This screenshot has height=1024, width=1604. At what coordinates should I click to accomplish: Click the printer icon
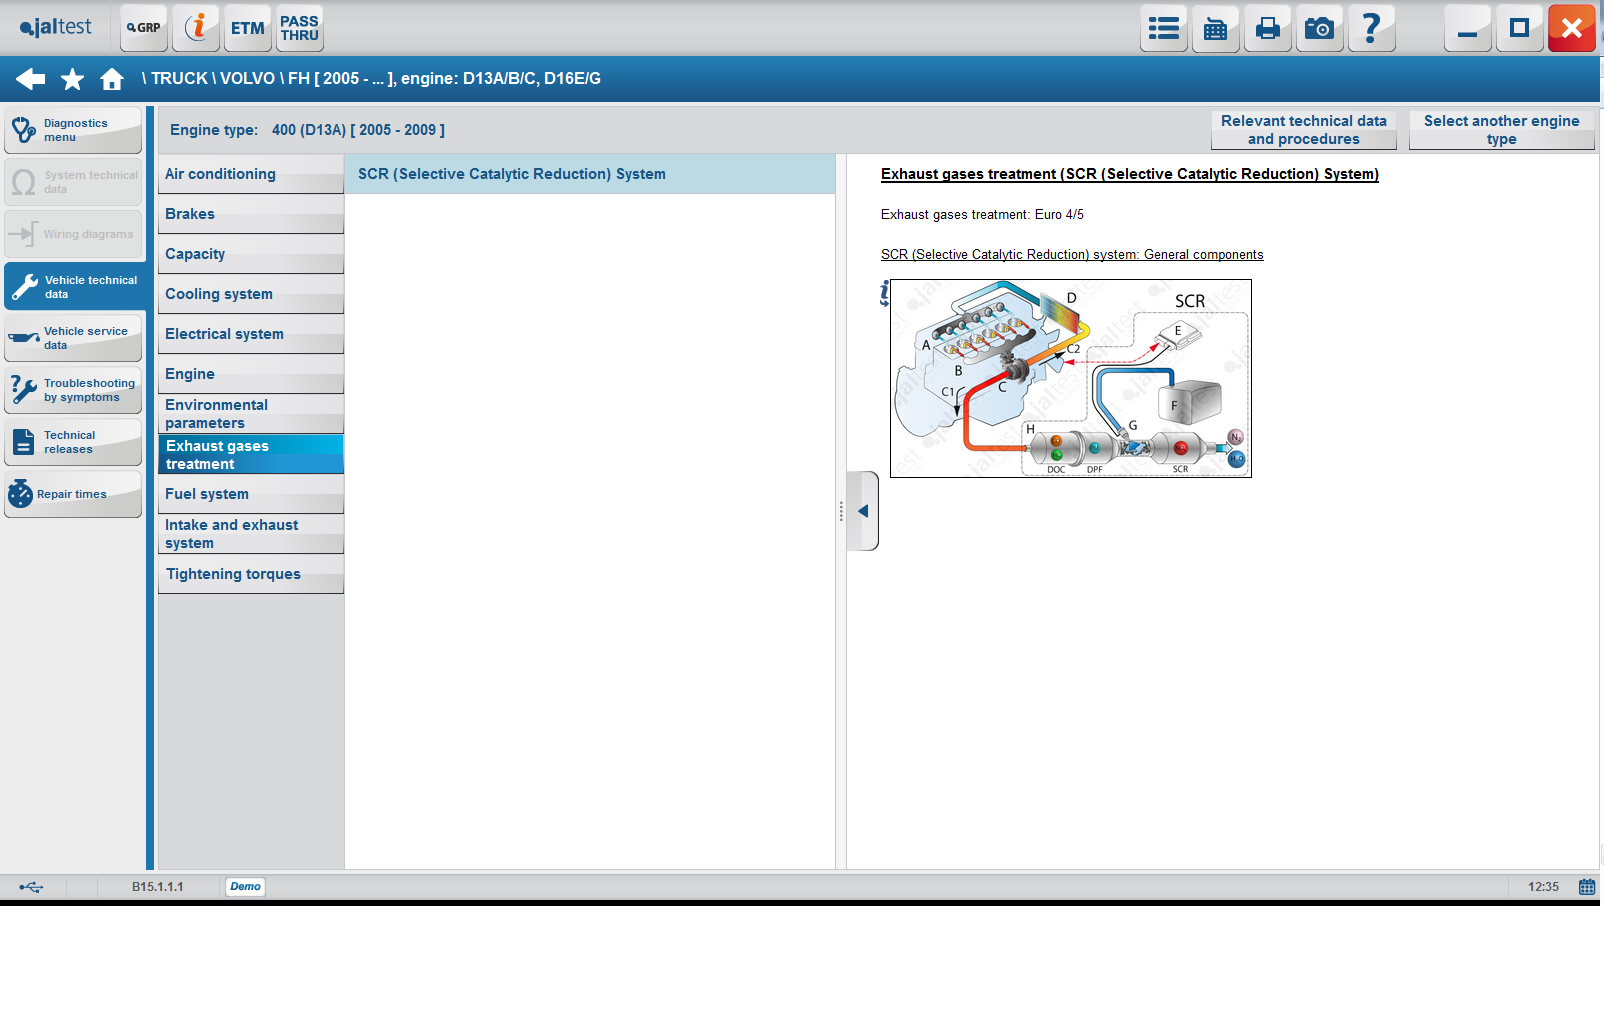(x=1267, y=28)
